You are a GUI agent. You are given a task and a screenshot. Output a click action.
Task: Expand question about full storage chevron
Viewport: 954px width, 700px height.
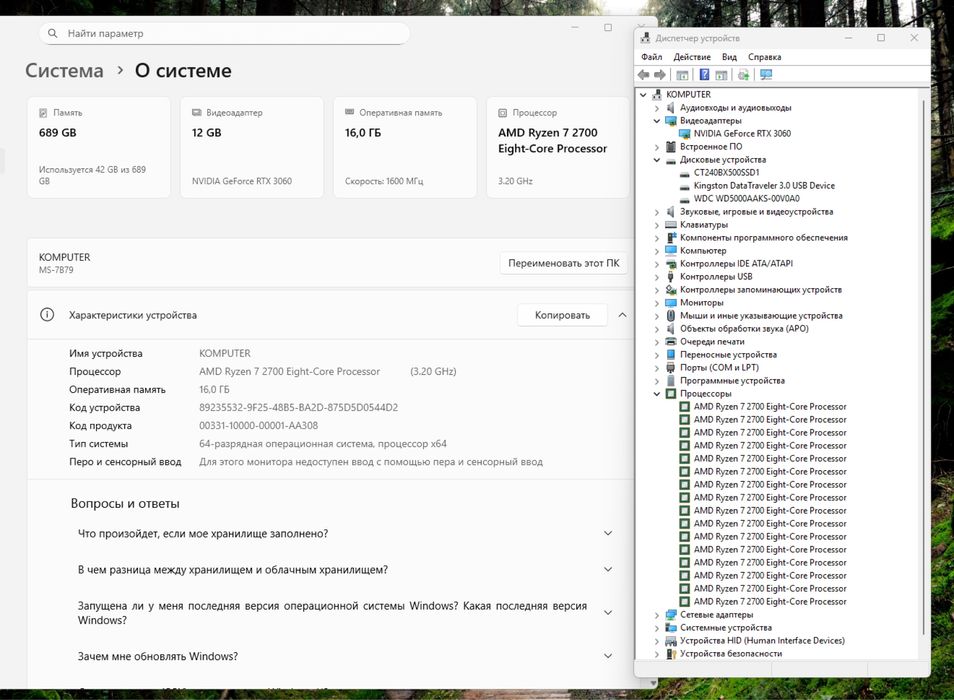pos(608,533)
